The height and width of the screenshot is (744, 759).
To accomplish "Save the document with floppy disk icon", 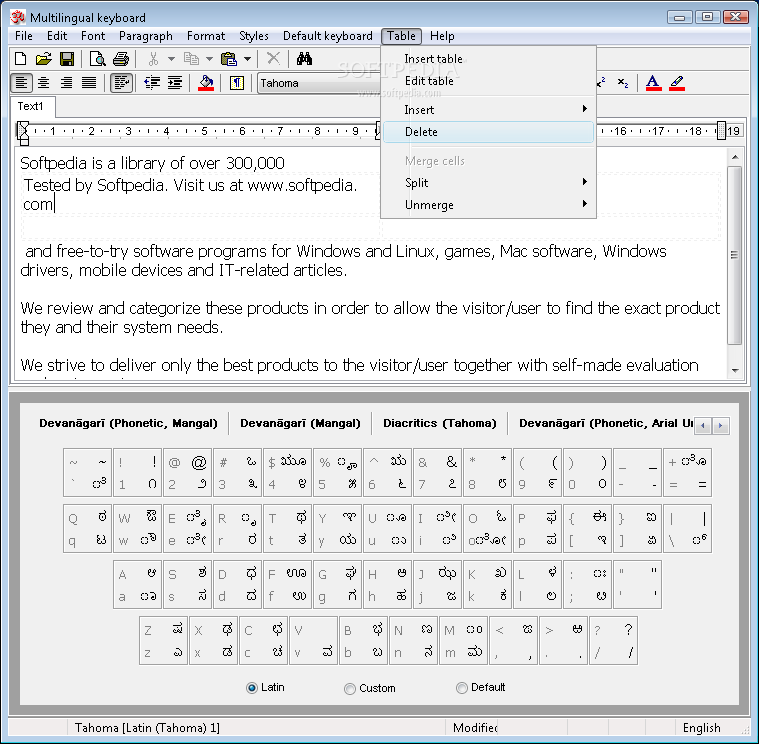I will [66, 59].
